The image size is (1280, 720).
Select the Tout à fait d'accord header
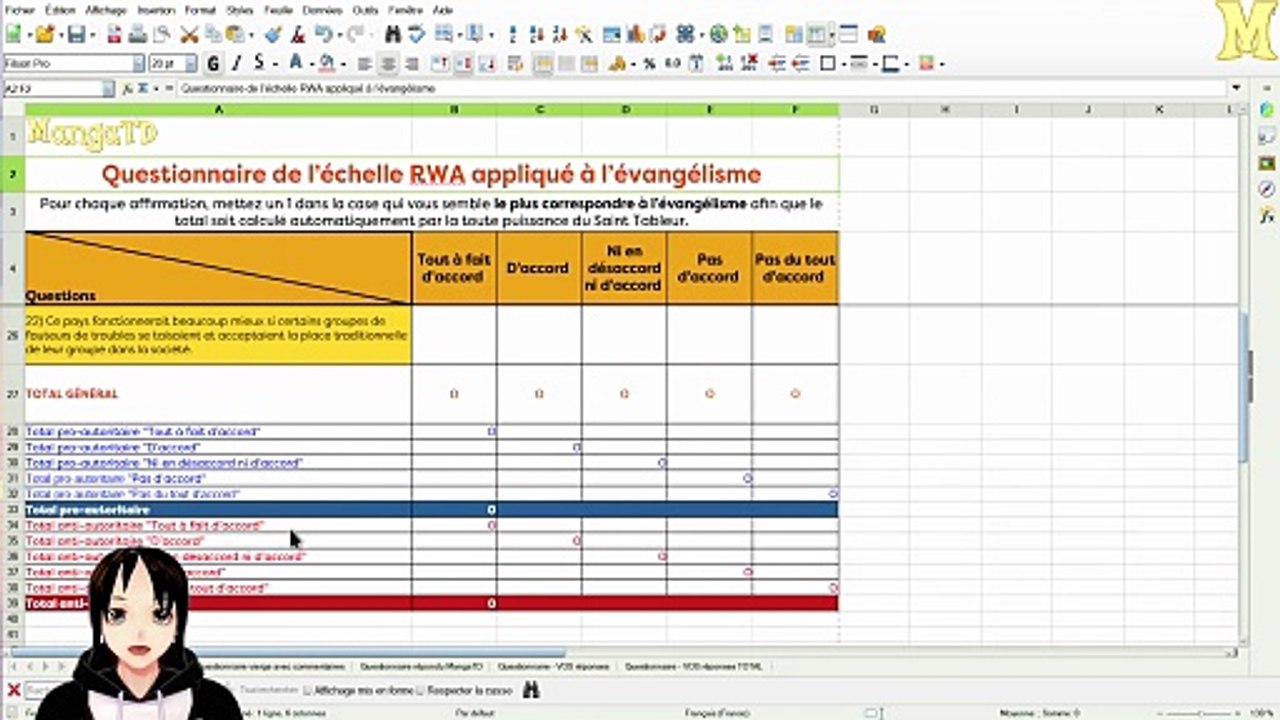(454, 268)
